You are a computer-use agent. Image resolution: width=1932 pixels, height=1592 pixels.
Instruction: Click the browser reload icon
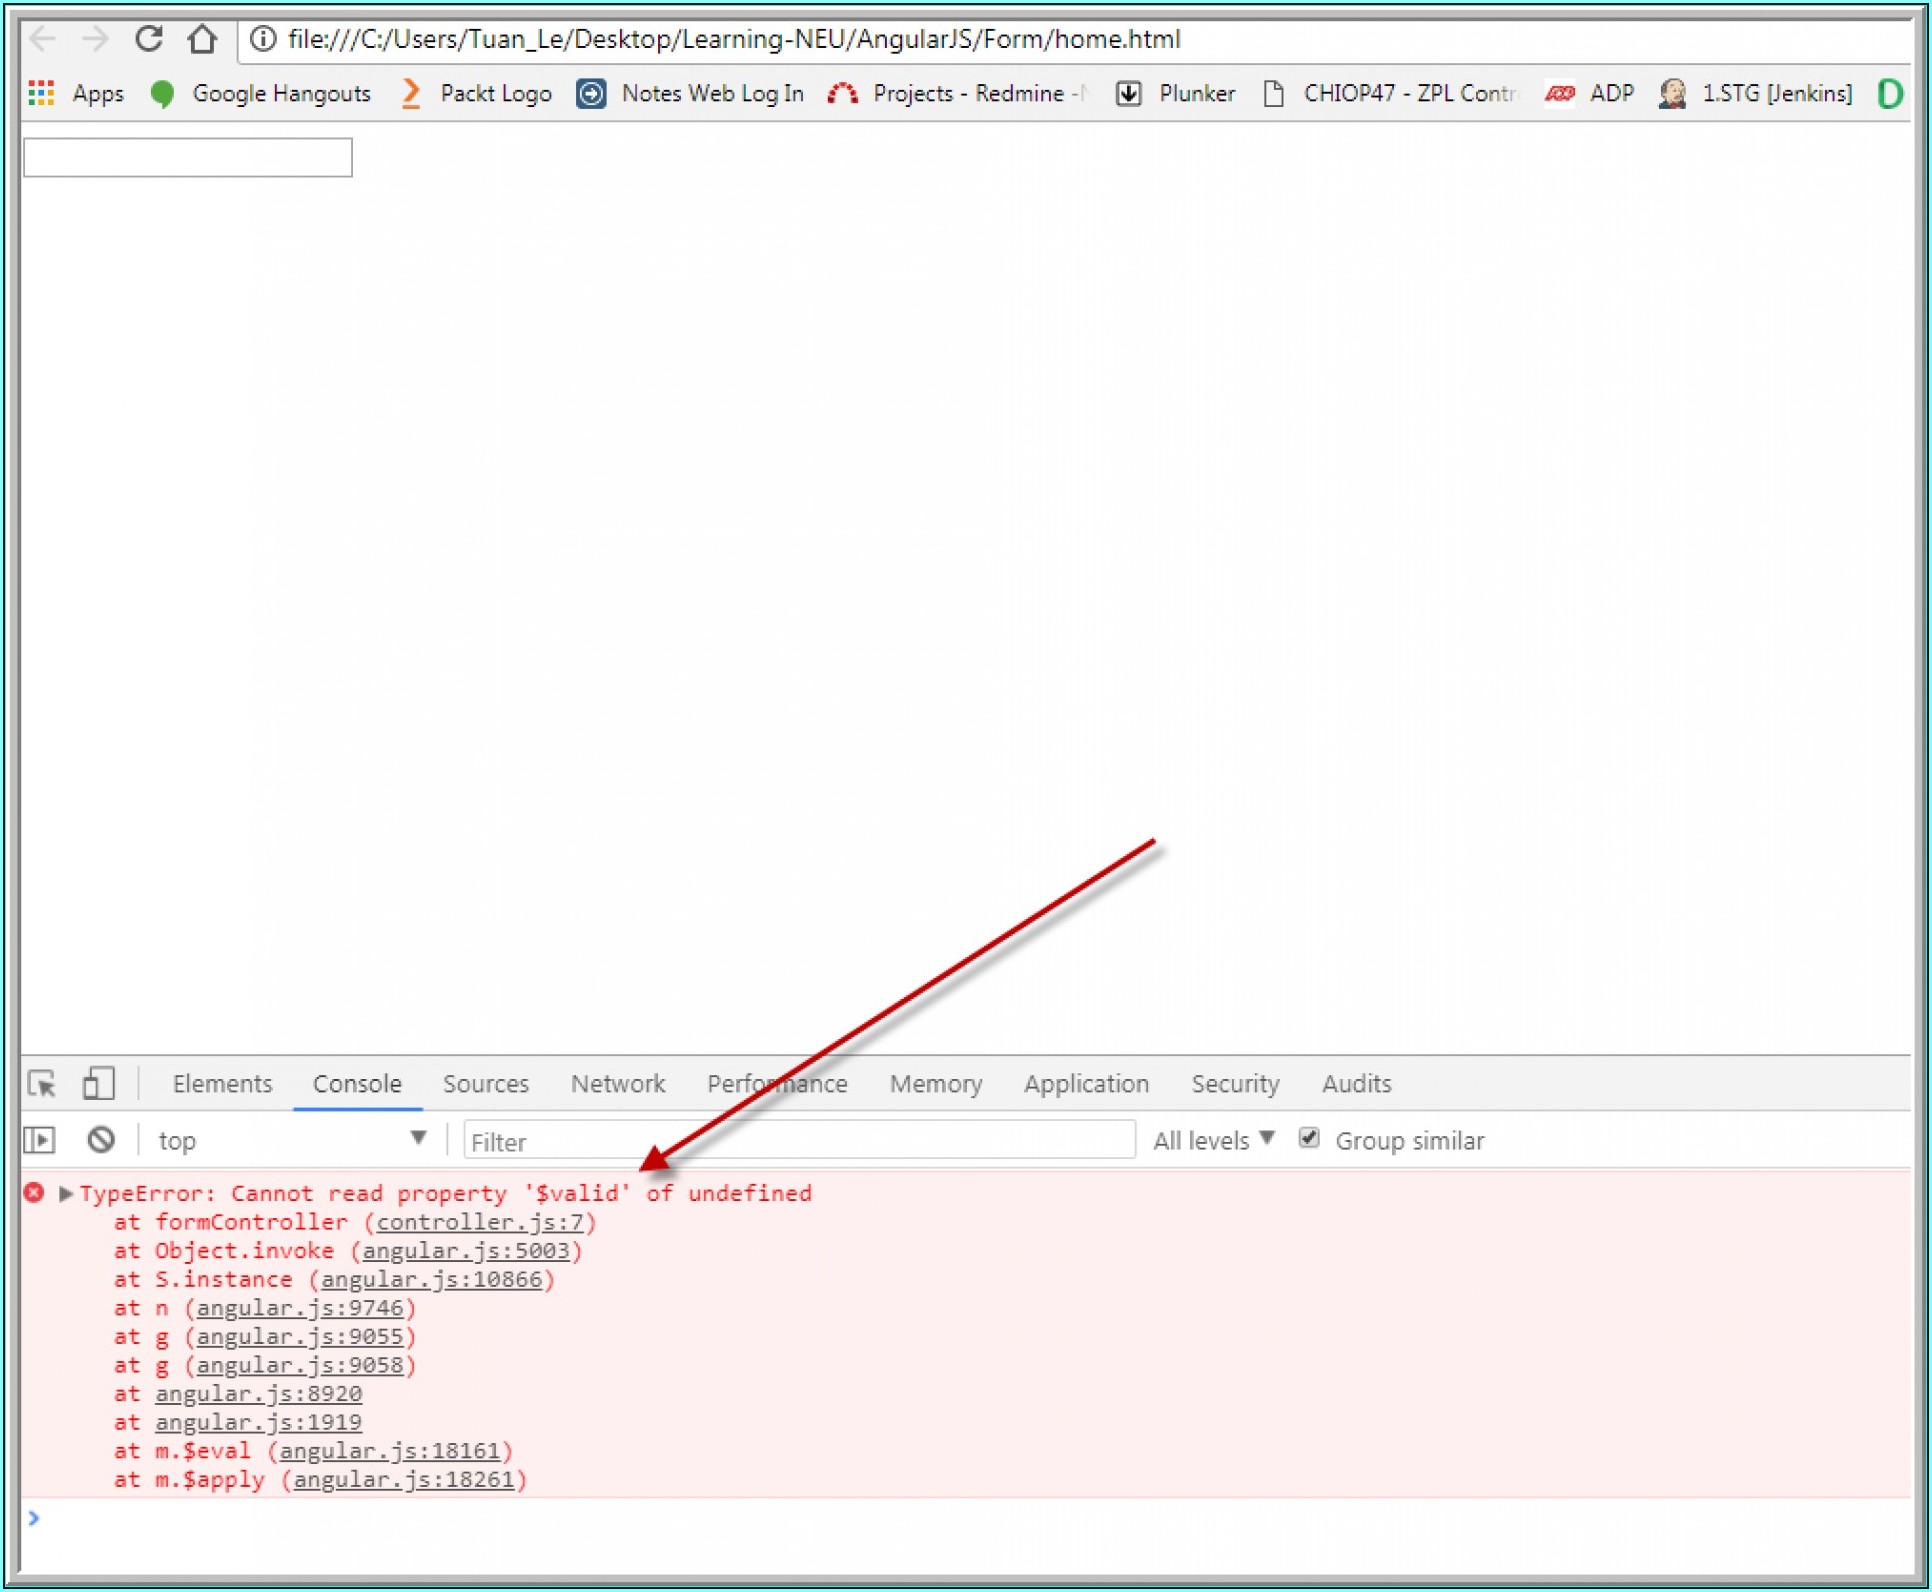149,39
